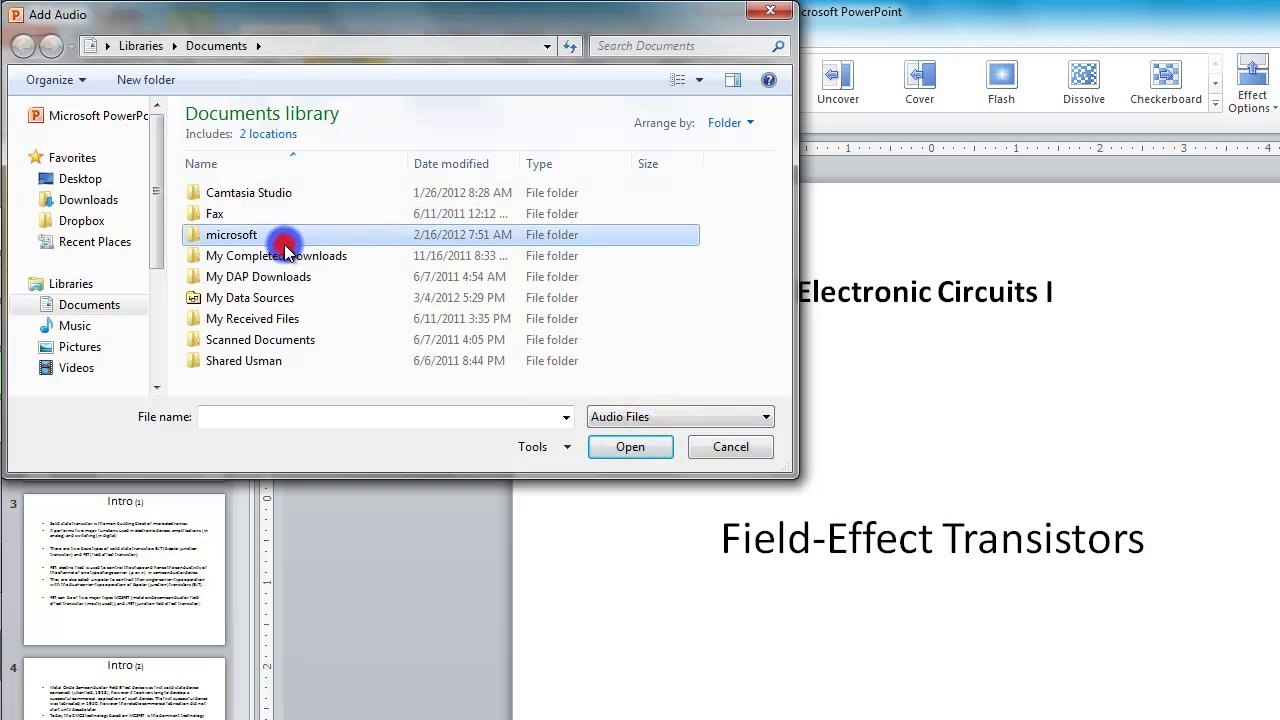Click Libraries in the address bar
The width and height of the screenshot is (1280, 720).
(x=141, y=46)
